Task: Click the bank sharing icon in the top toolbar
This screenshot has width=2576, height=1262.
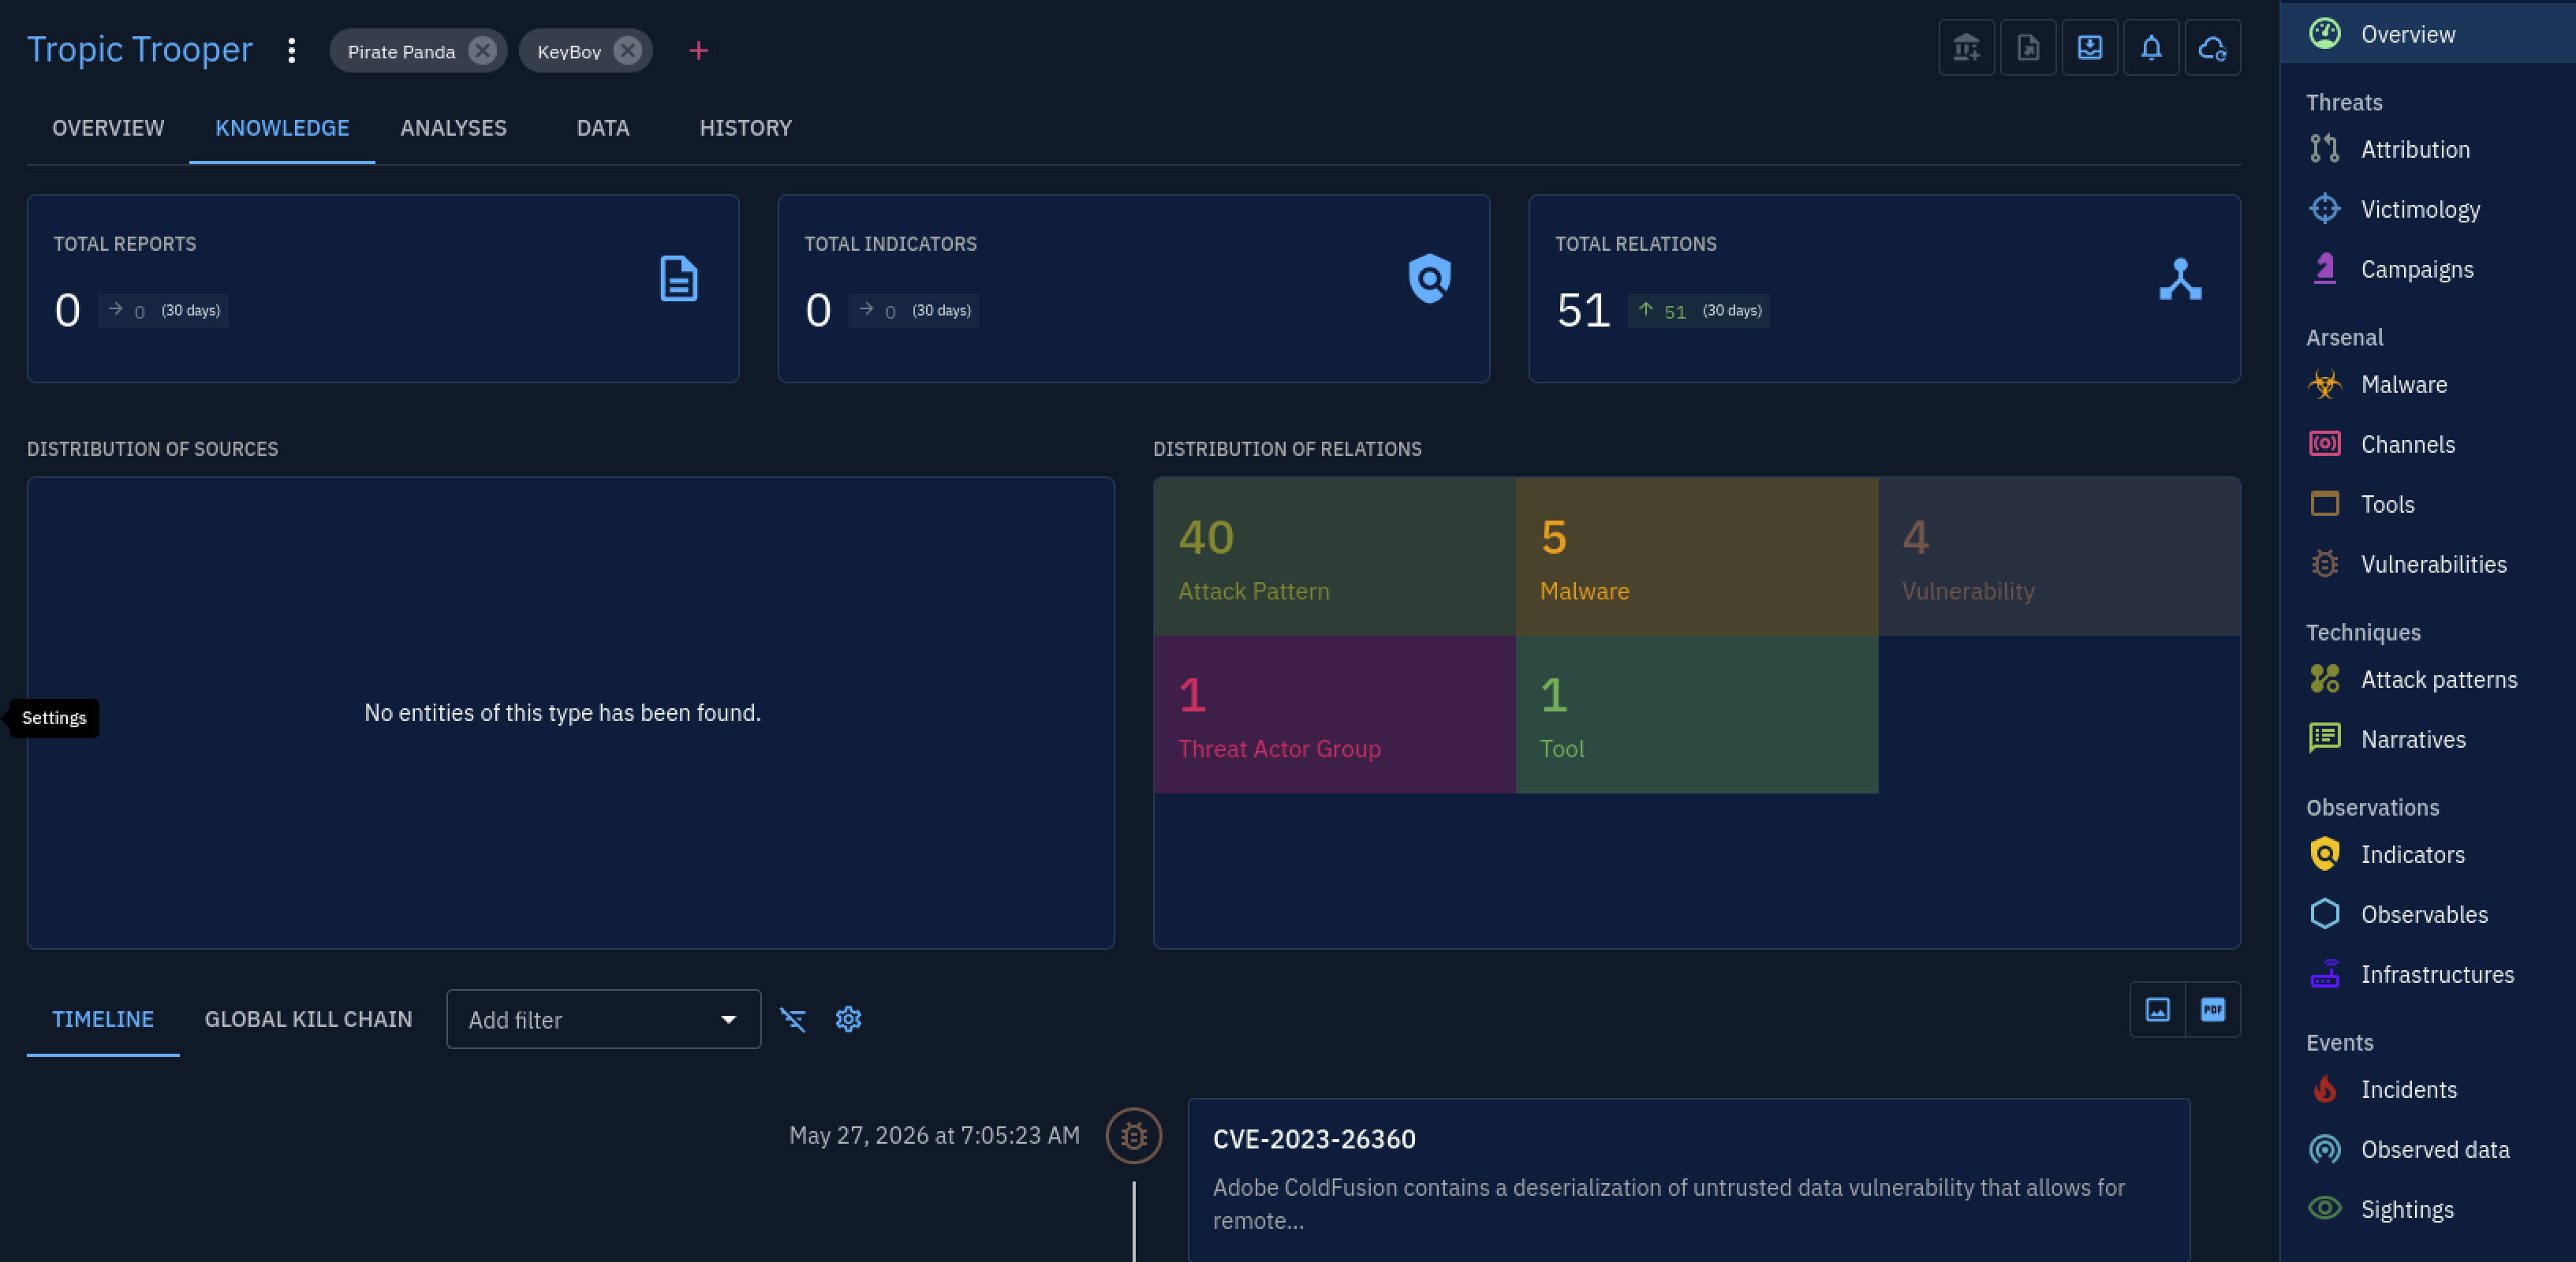Action: (x=1966, y=47)
